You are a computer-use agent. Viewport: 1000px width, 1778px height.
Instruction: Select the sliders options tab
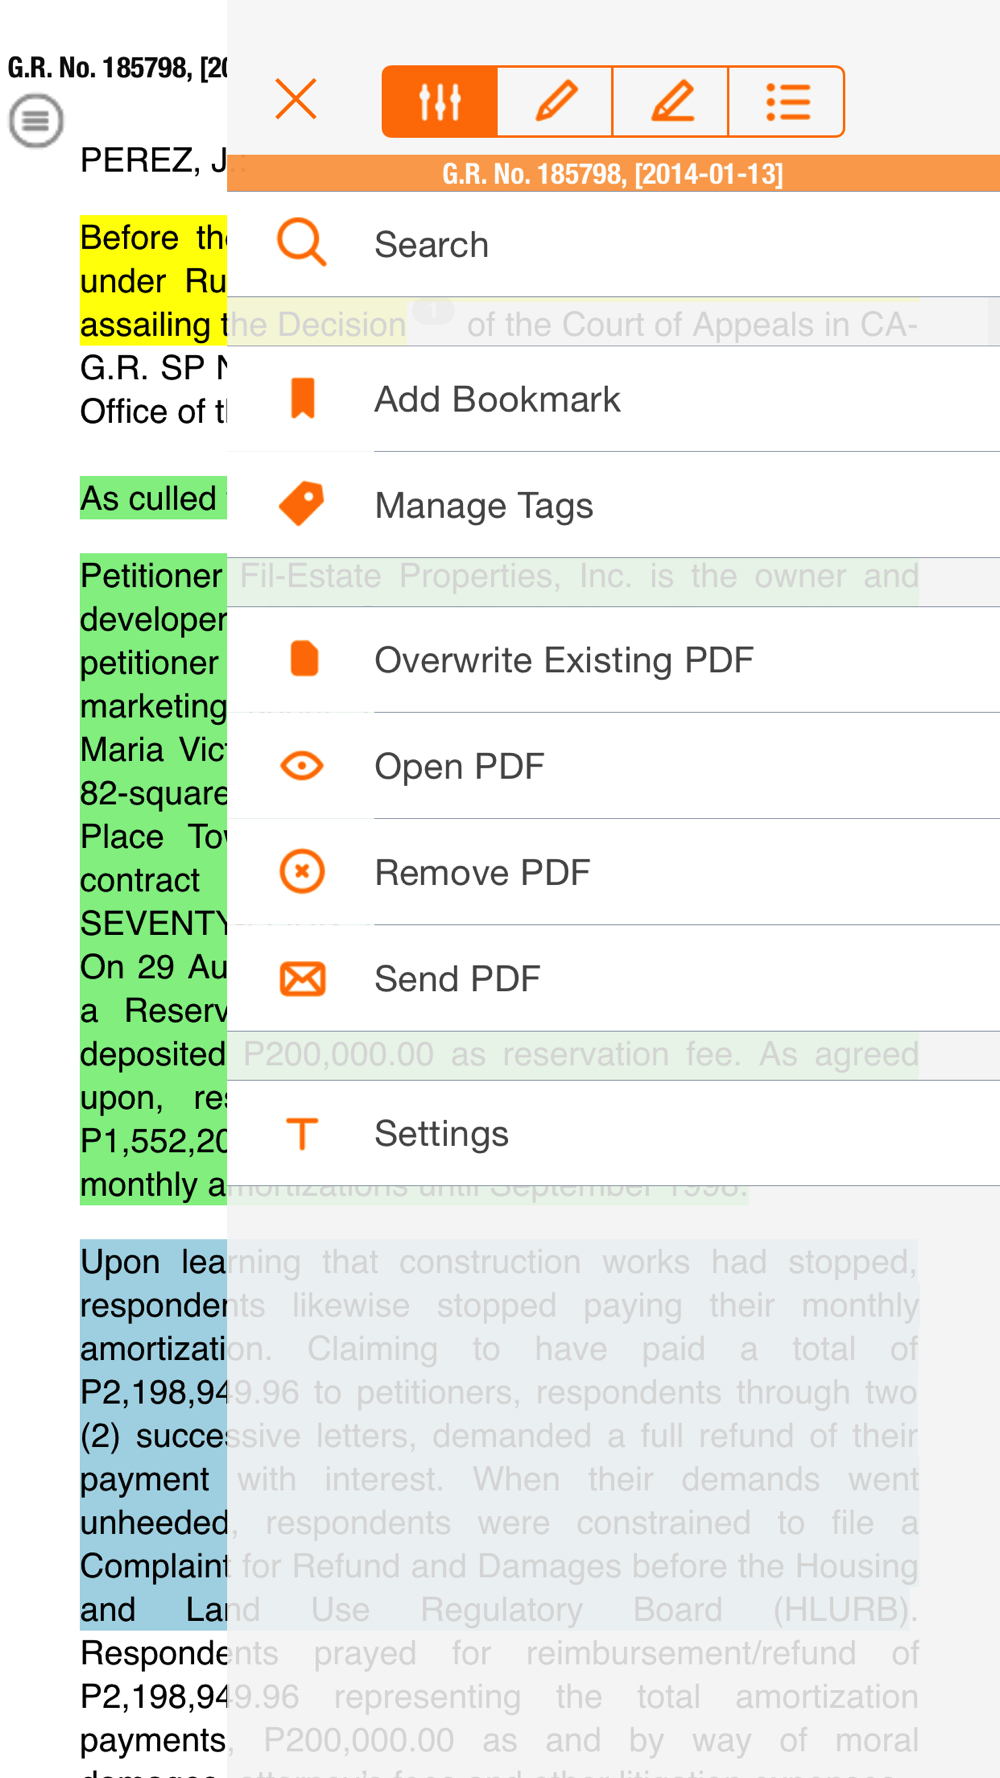click(440, 101)
